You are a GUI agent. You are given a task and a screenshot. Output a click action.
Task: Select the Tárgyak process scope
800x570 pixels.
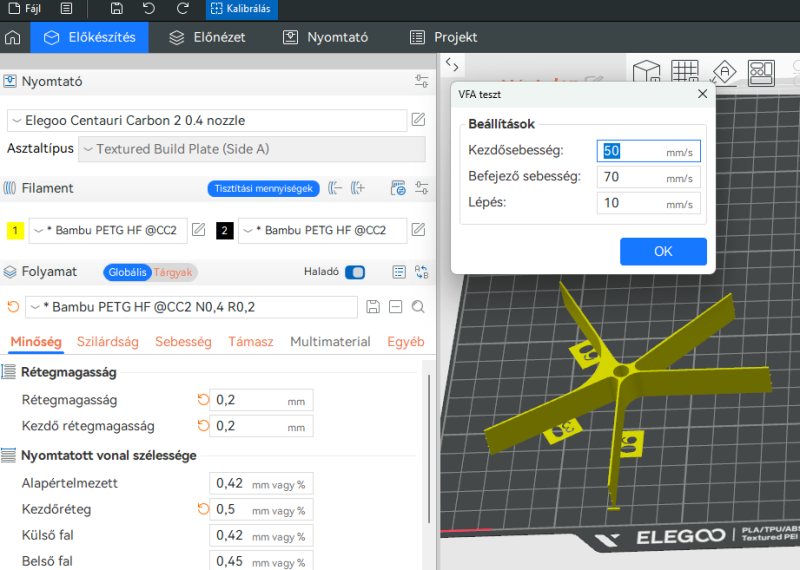coord(173,272)
